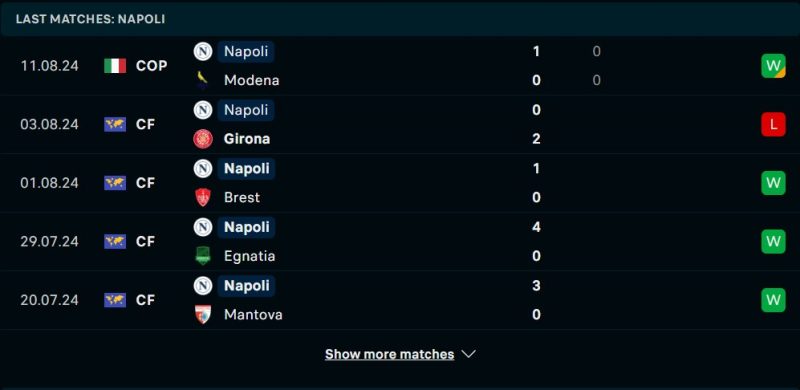Click the Mantova team crest icon
Viewport: 800px width, 390px height.
point(203,314)
